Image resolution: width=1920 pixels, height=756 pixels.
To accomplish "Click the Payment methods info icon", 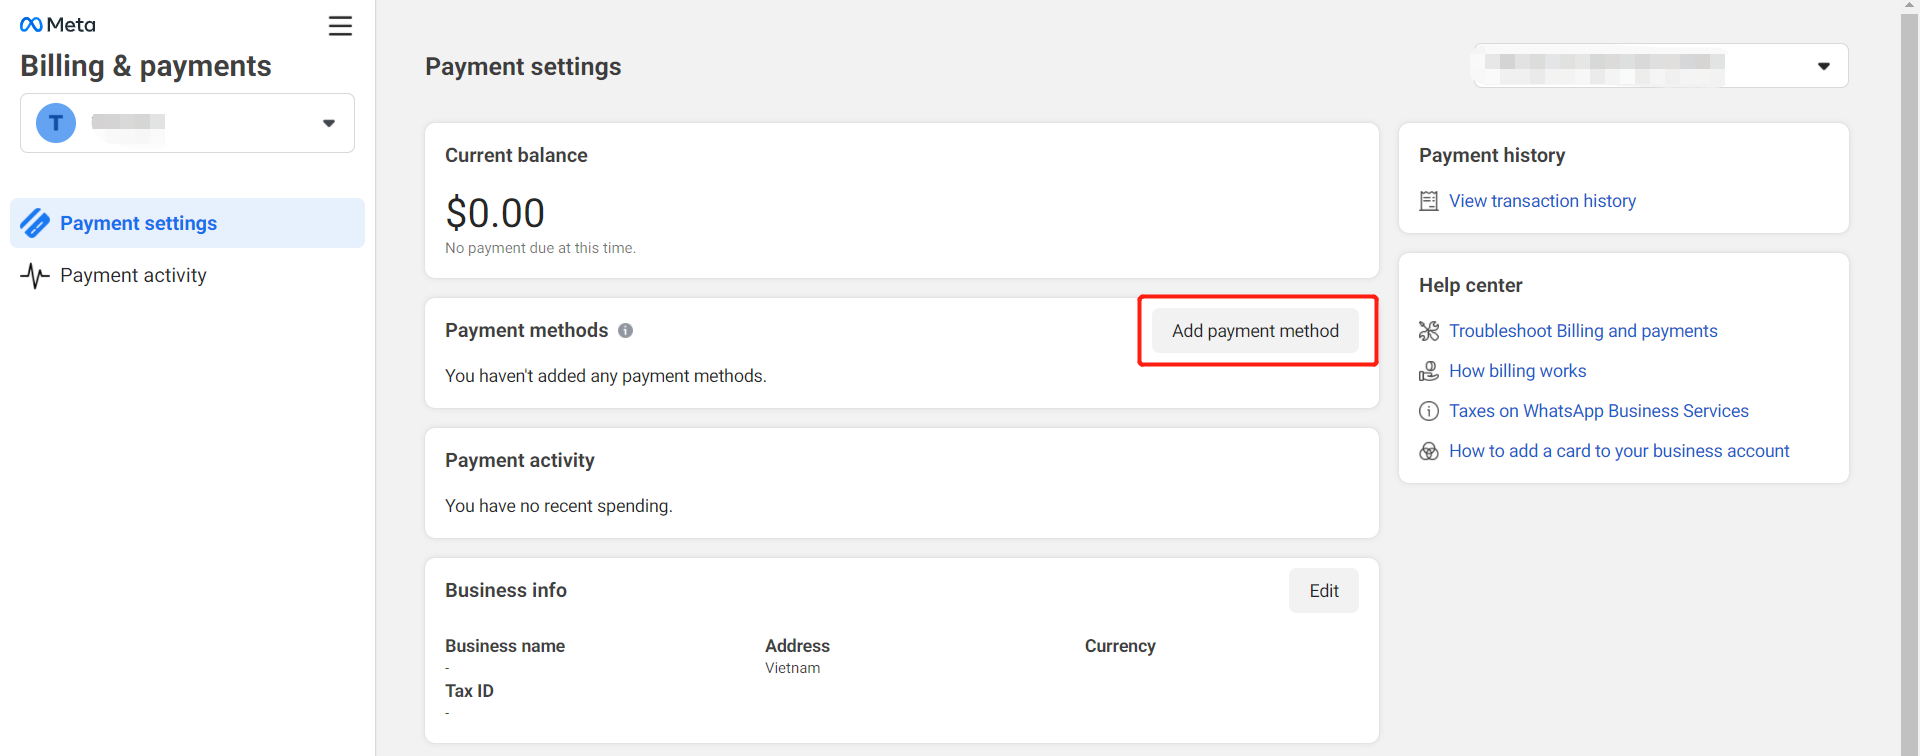I will point(625,331).
